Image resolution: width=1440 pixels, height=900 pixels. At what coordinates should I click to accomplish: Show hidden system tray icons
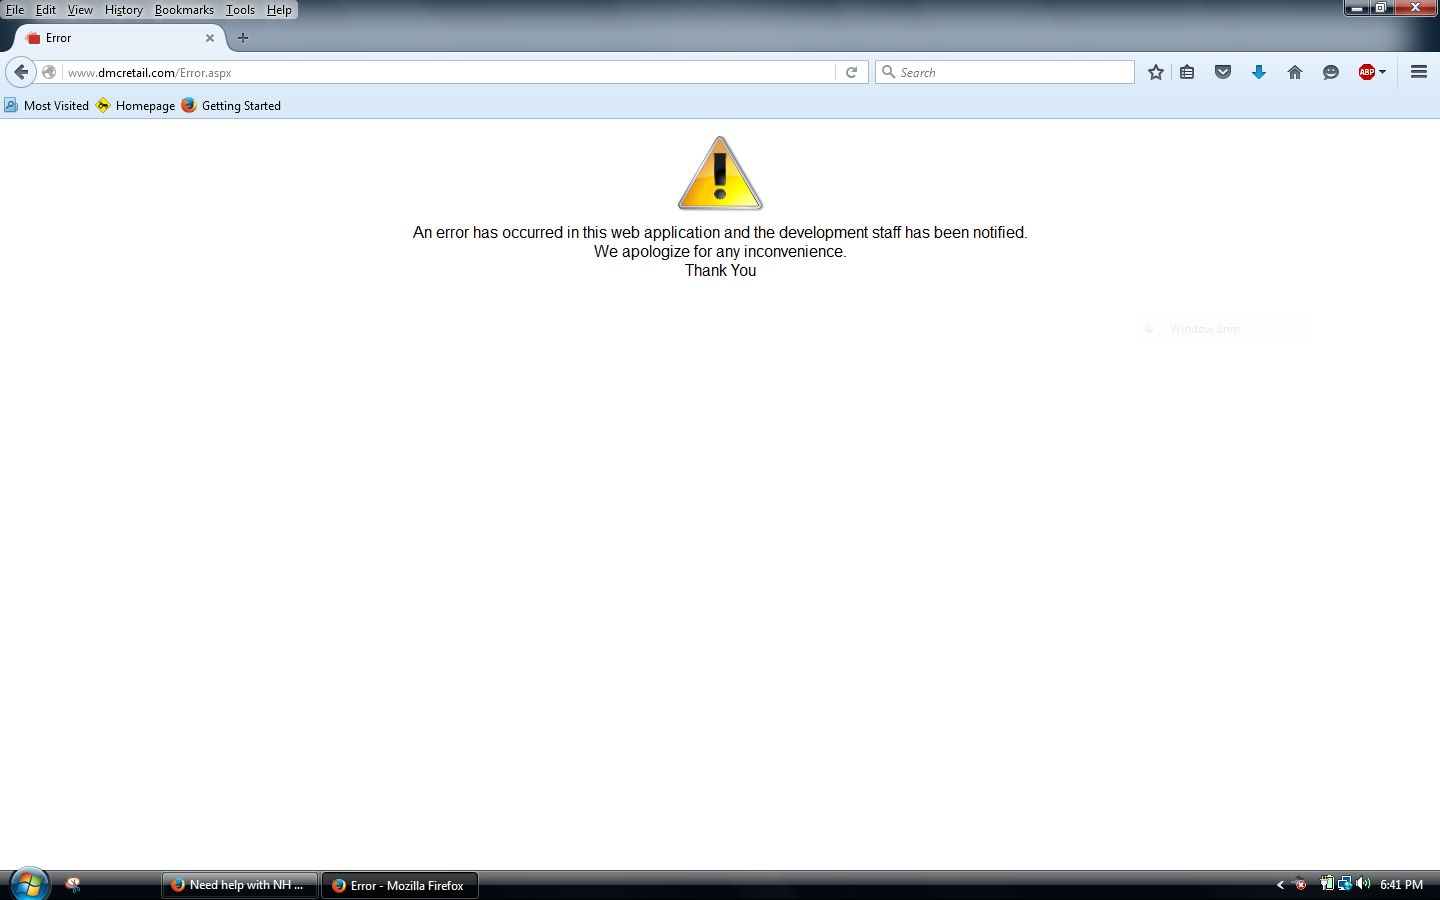coord(1280,885)
